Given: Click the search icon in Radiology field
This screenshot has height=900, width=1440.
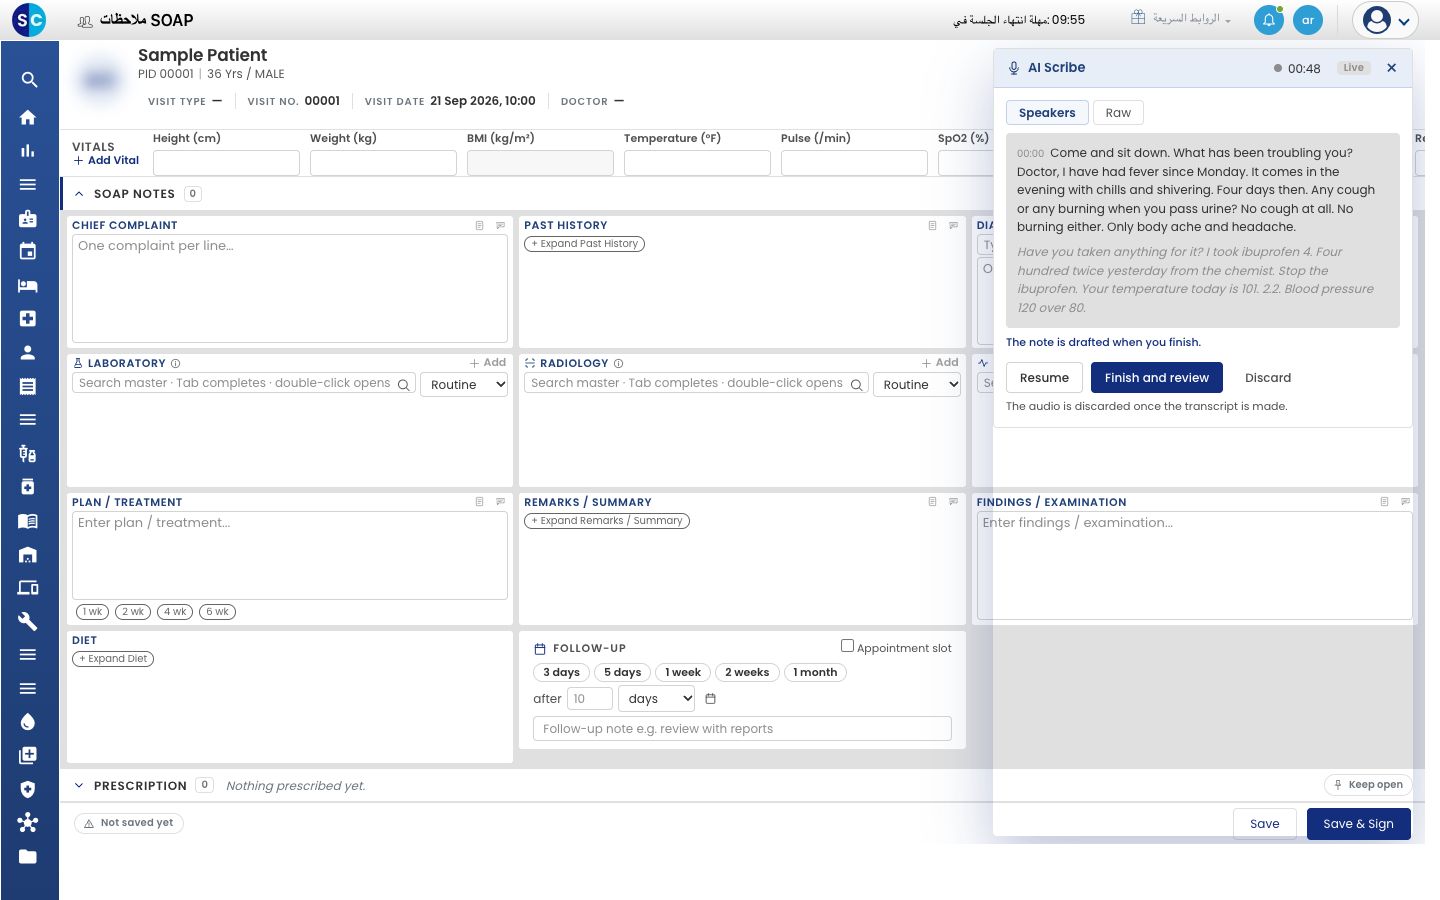Looking at the screenshot, I should [856, 385].
